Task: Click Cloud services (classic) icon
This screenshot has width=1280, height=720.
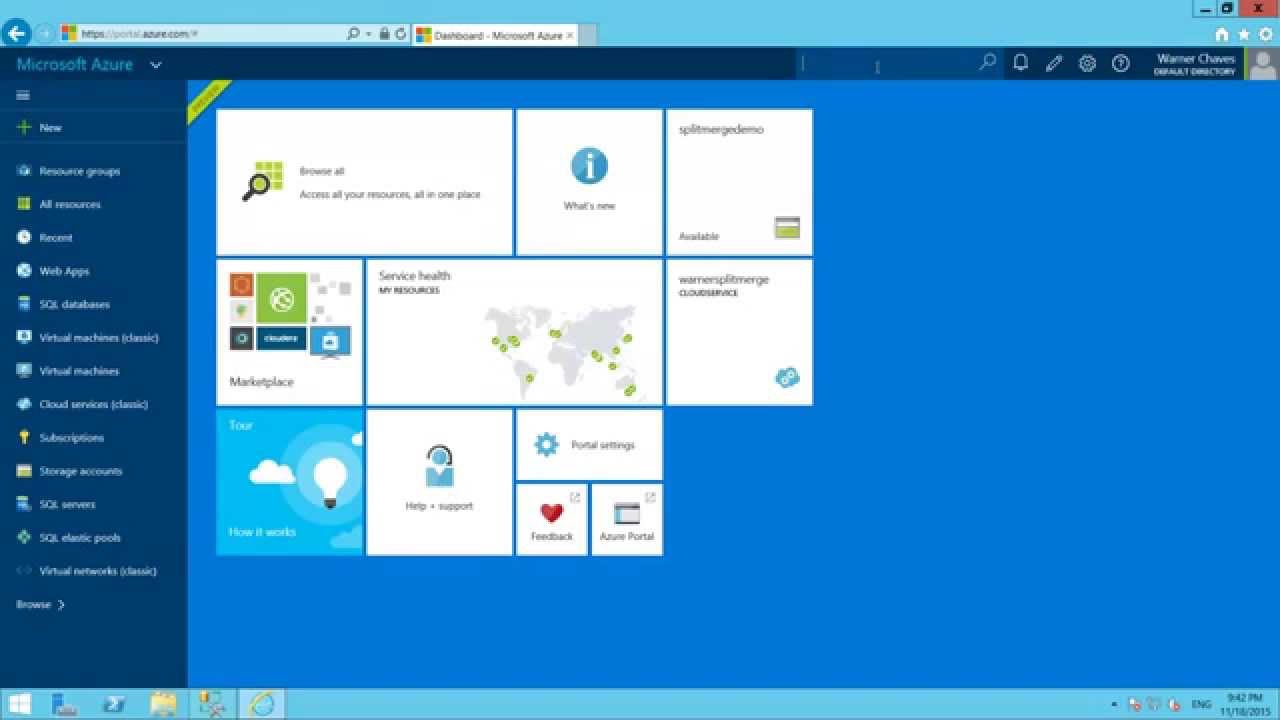Action: click(23, 404)
